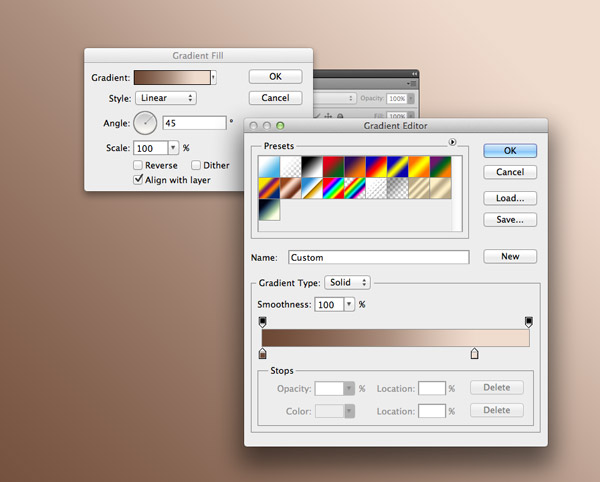Expand the Smoothness value dropdown arrow
The image size is (600, 482).
tap(349, 305)
